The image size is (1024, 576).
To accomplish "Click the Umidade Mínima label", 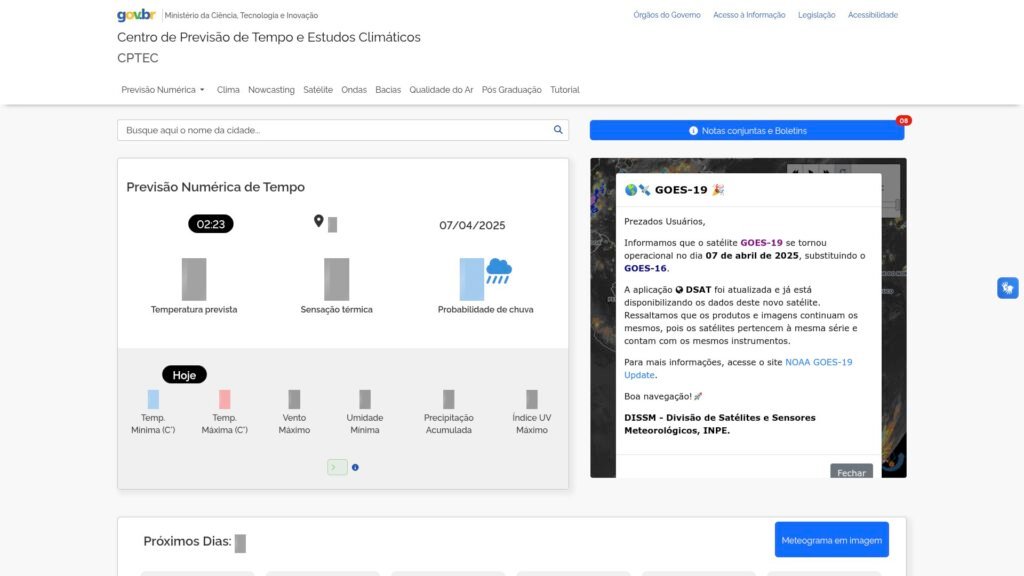I will (x=364, y=424).
